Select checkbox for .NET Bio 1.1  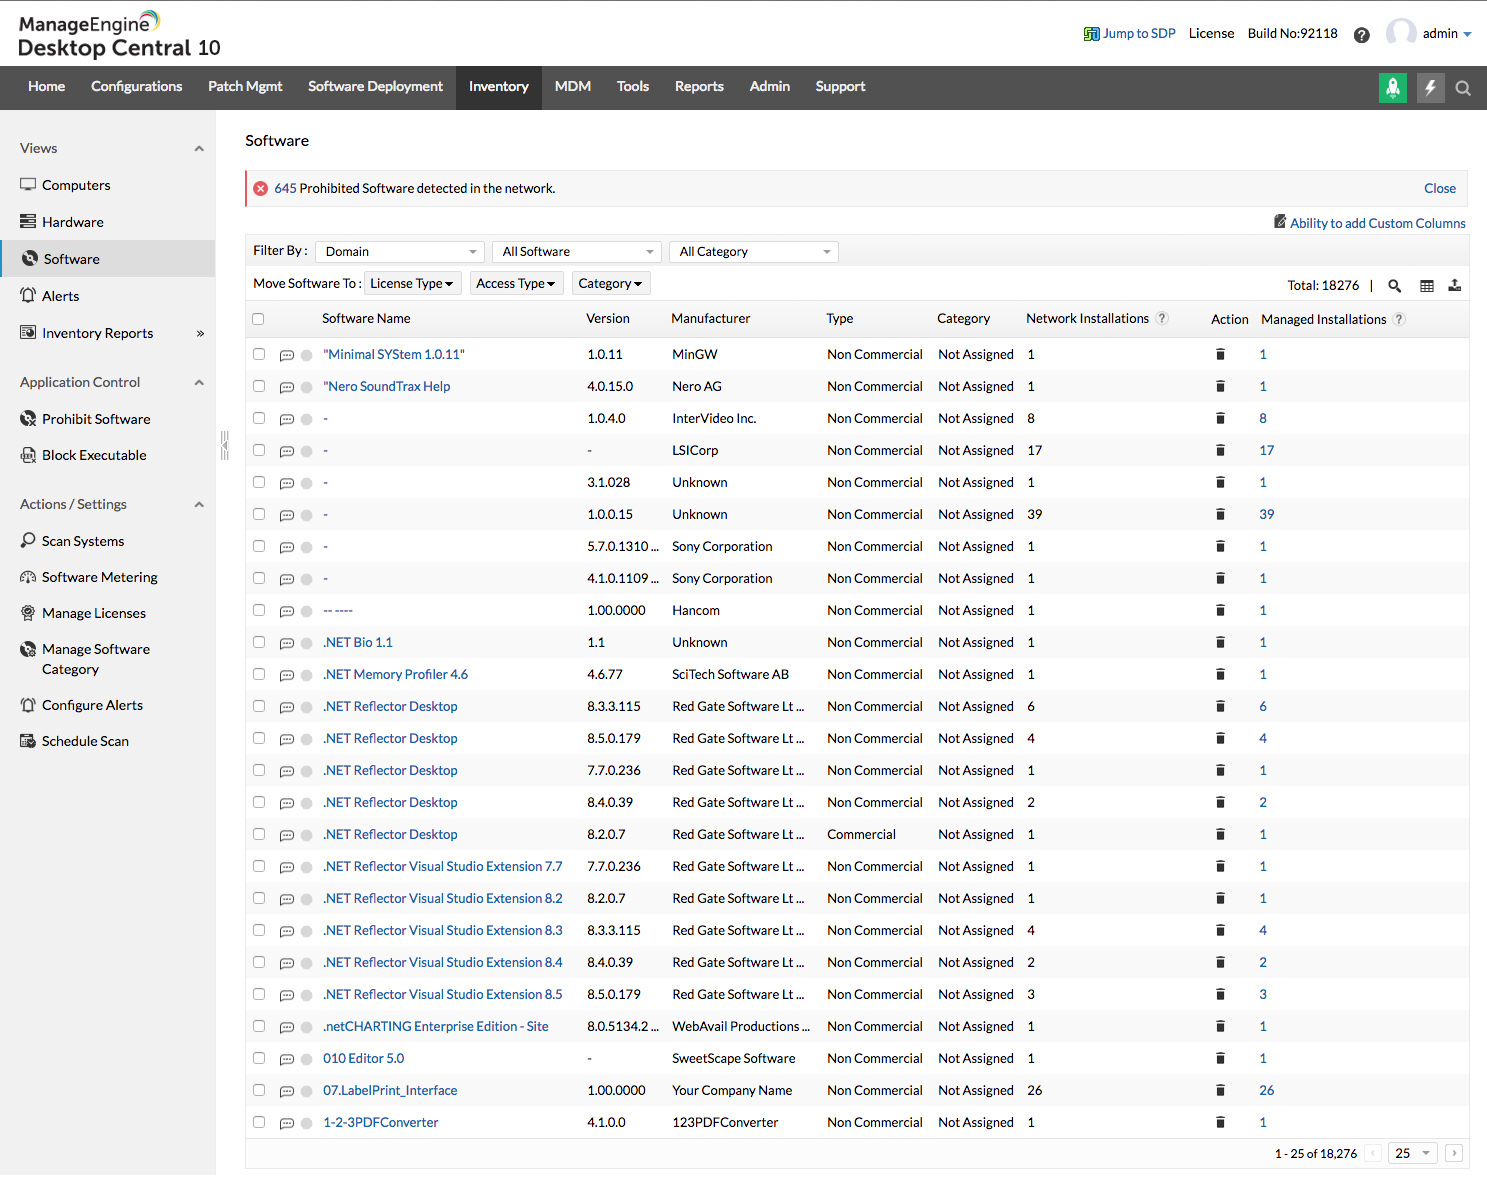point(259,642)
